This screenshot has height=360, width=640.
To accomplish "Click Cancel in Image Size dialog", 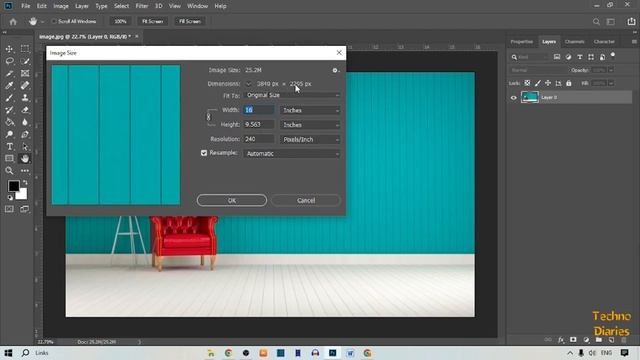I will (306, 200).
